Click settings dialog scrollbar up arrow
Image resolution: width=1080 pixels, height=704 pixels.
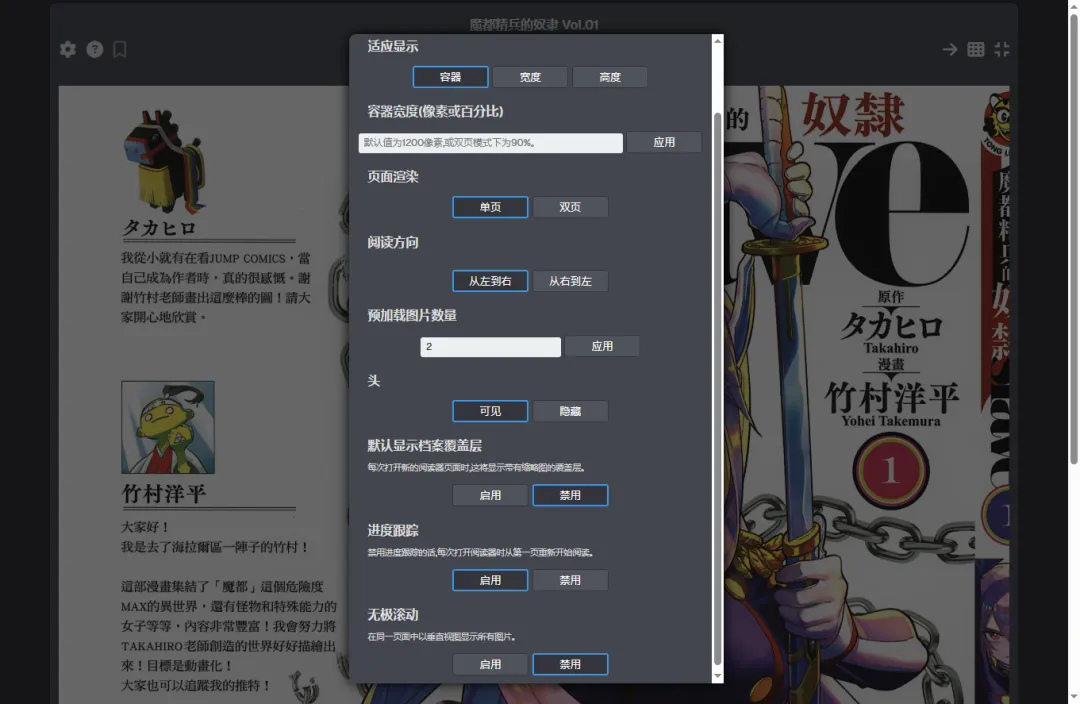click(718, 41)
